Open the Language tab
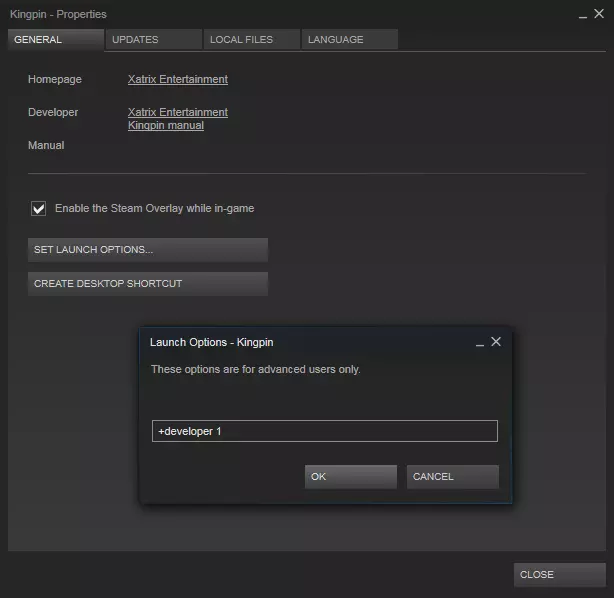Image resolution: width=614 pixels, height=598 pixels. (x=350, y=40)
